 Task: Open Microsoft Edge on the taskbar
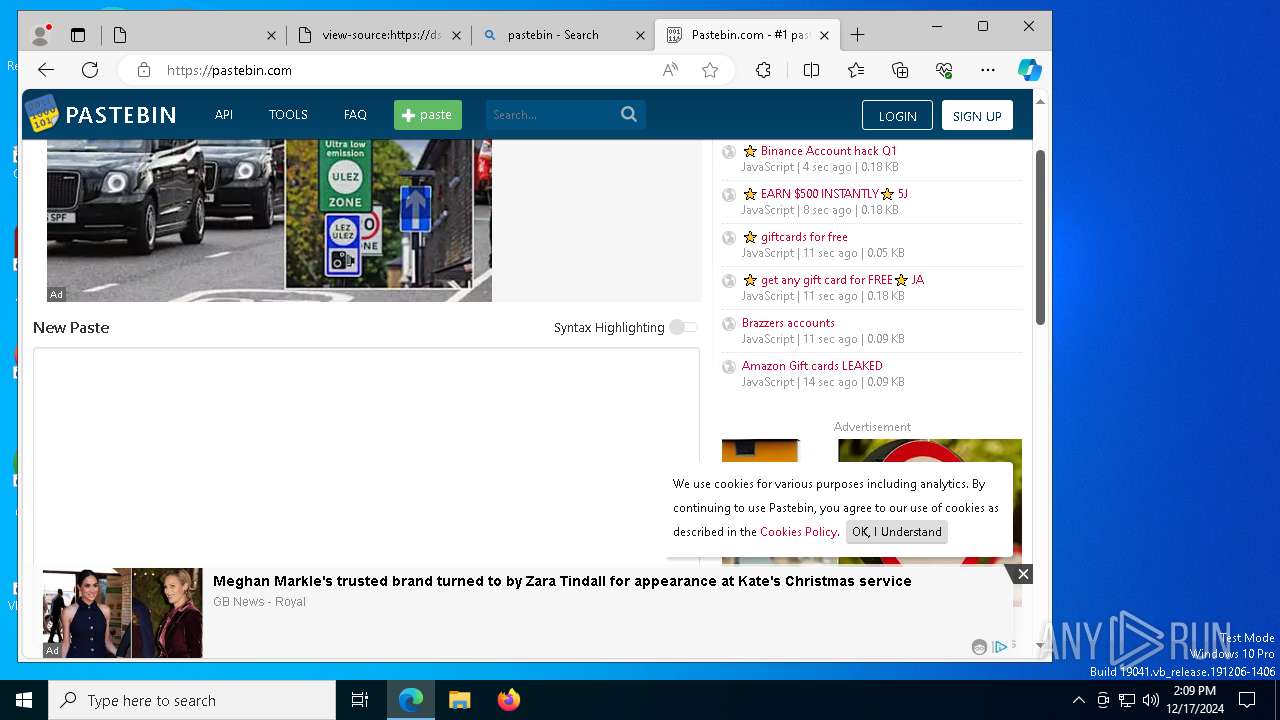(x=411, y=700)
